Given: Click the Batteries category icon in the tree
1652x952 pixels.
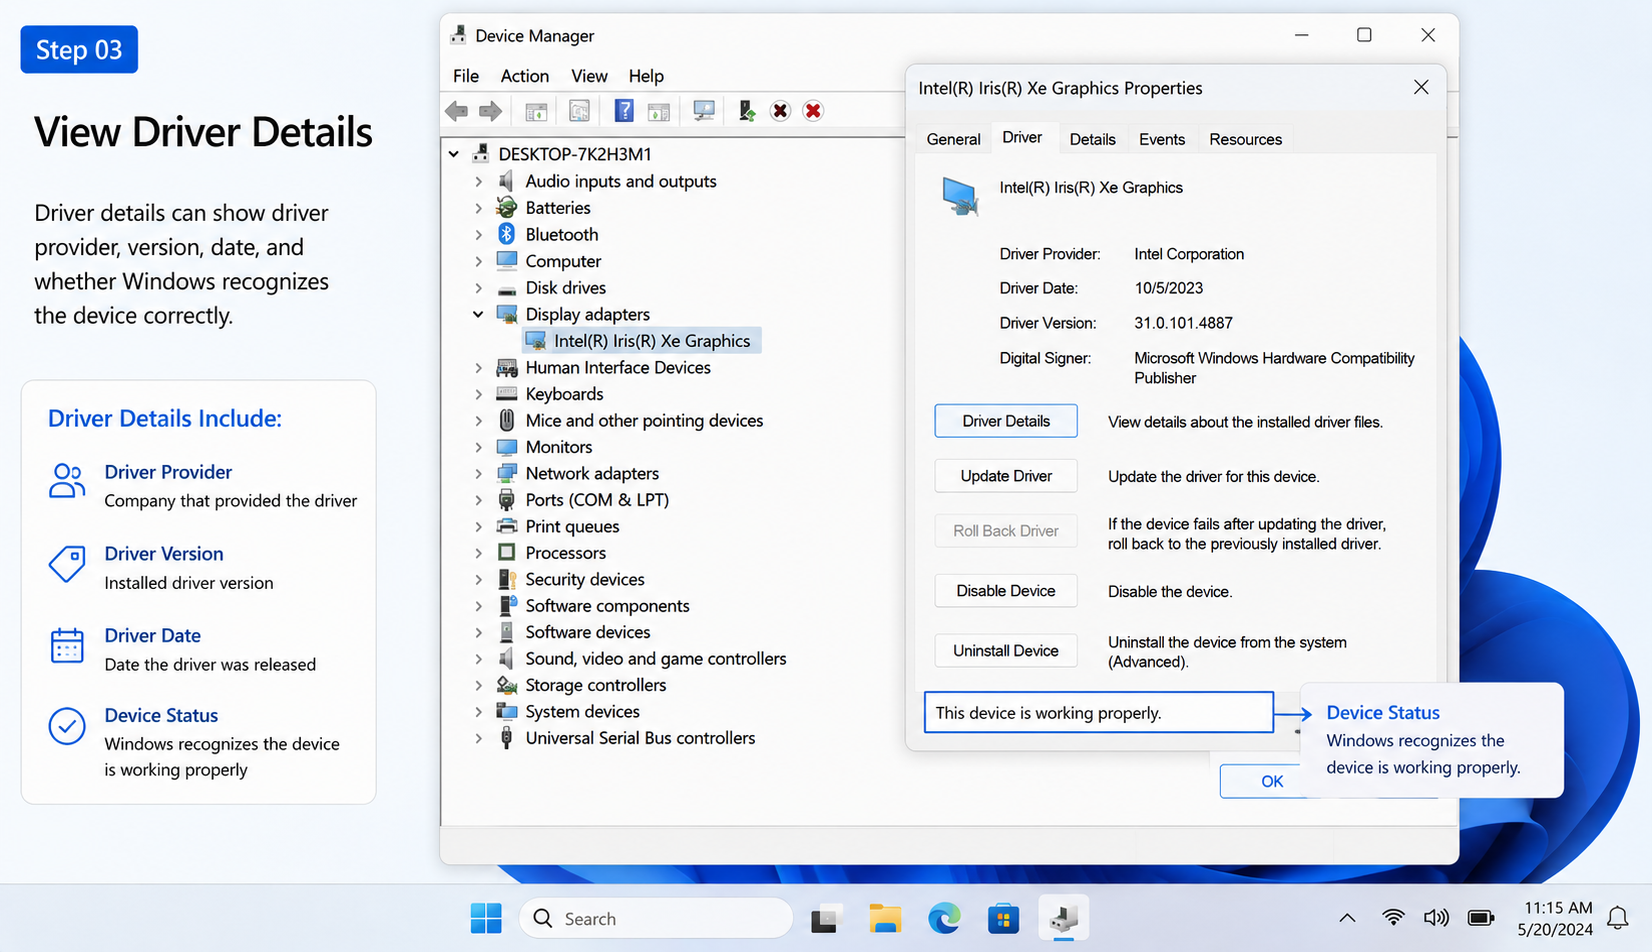Looking at the screenshot, I should point(507,208).
